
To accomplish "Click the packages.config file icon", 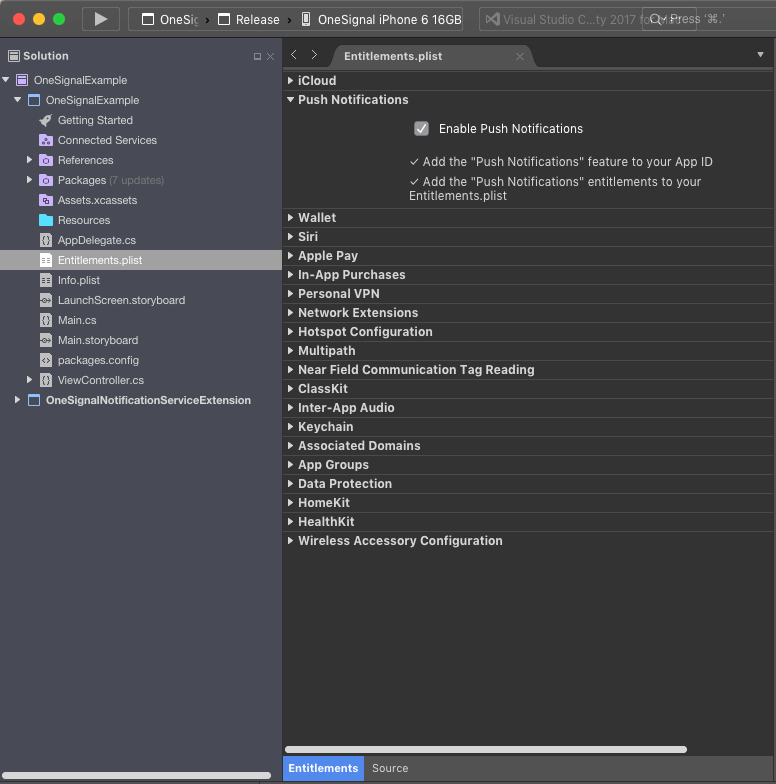I will 46,360.
